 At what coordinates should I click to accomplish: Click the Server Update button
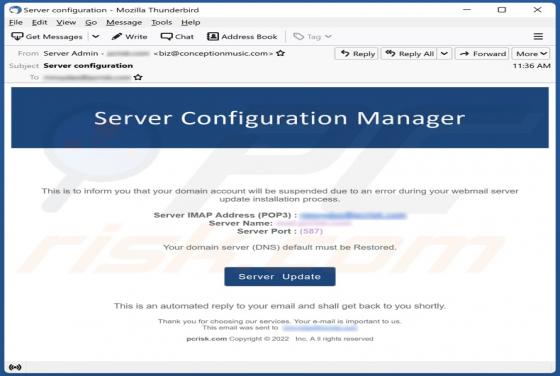280,276
